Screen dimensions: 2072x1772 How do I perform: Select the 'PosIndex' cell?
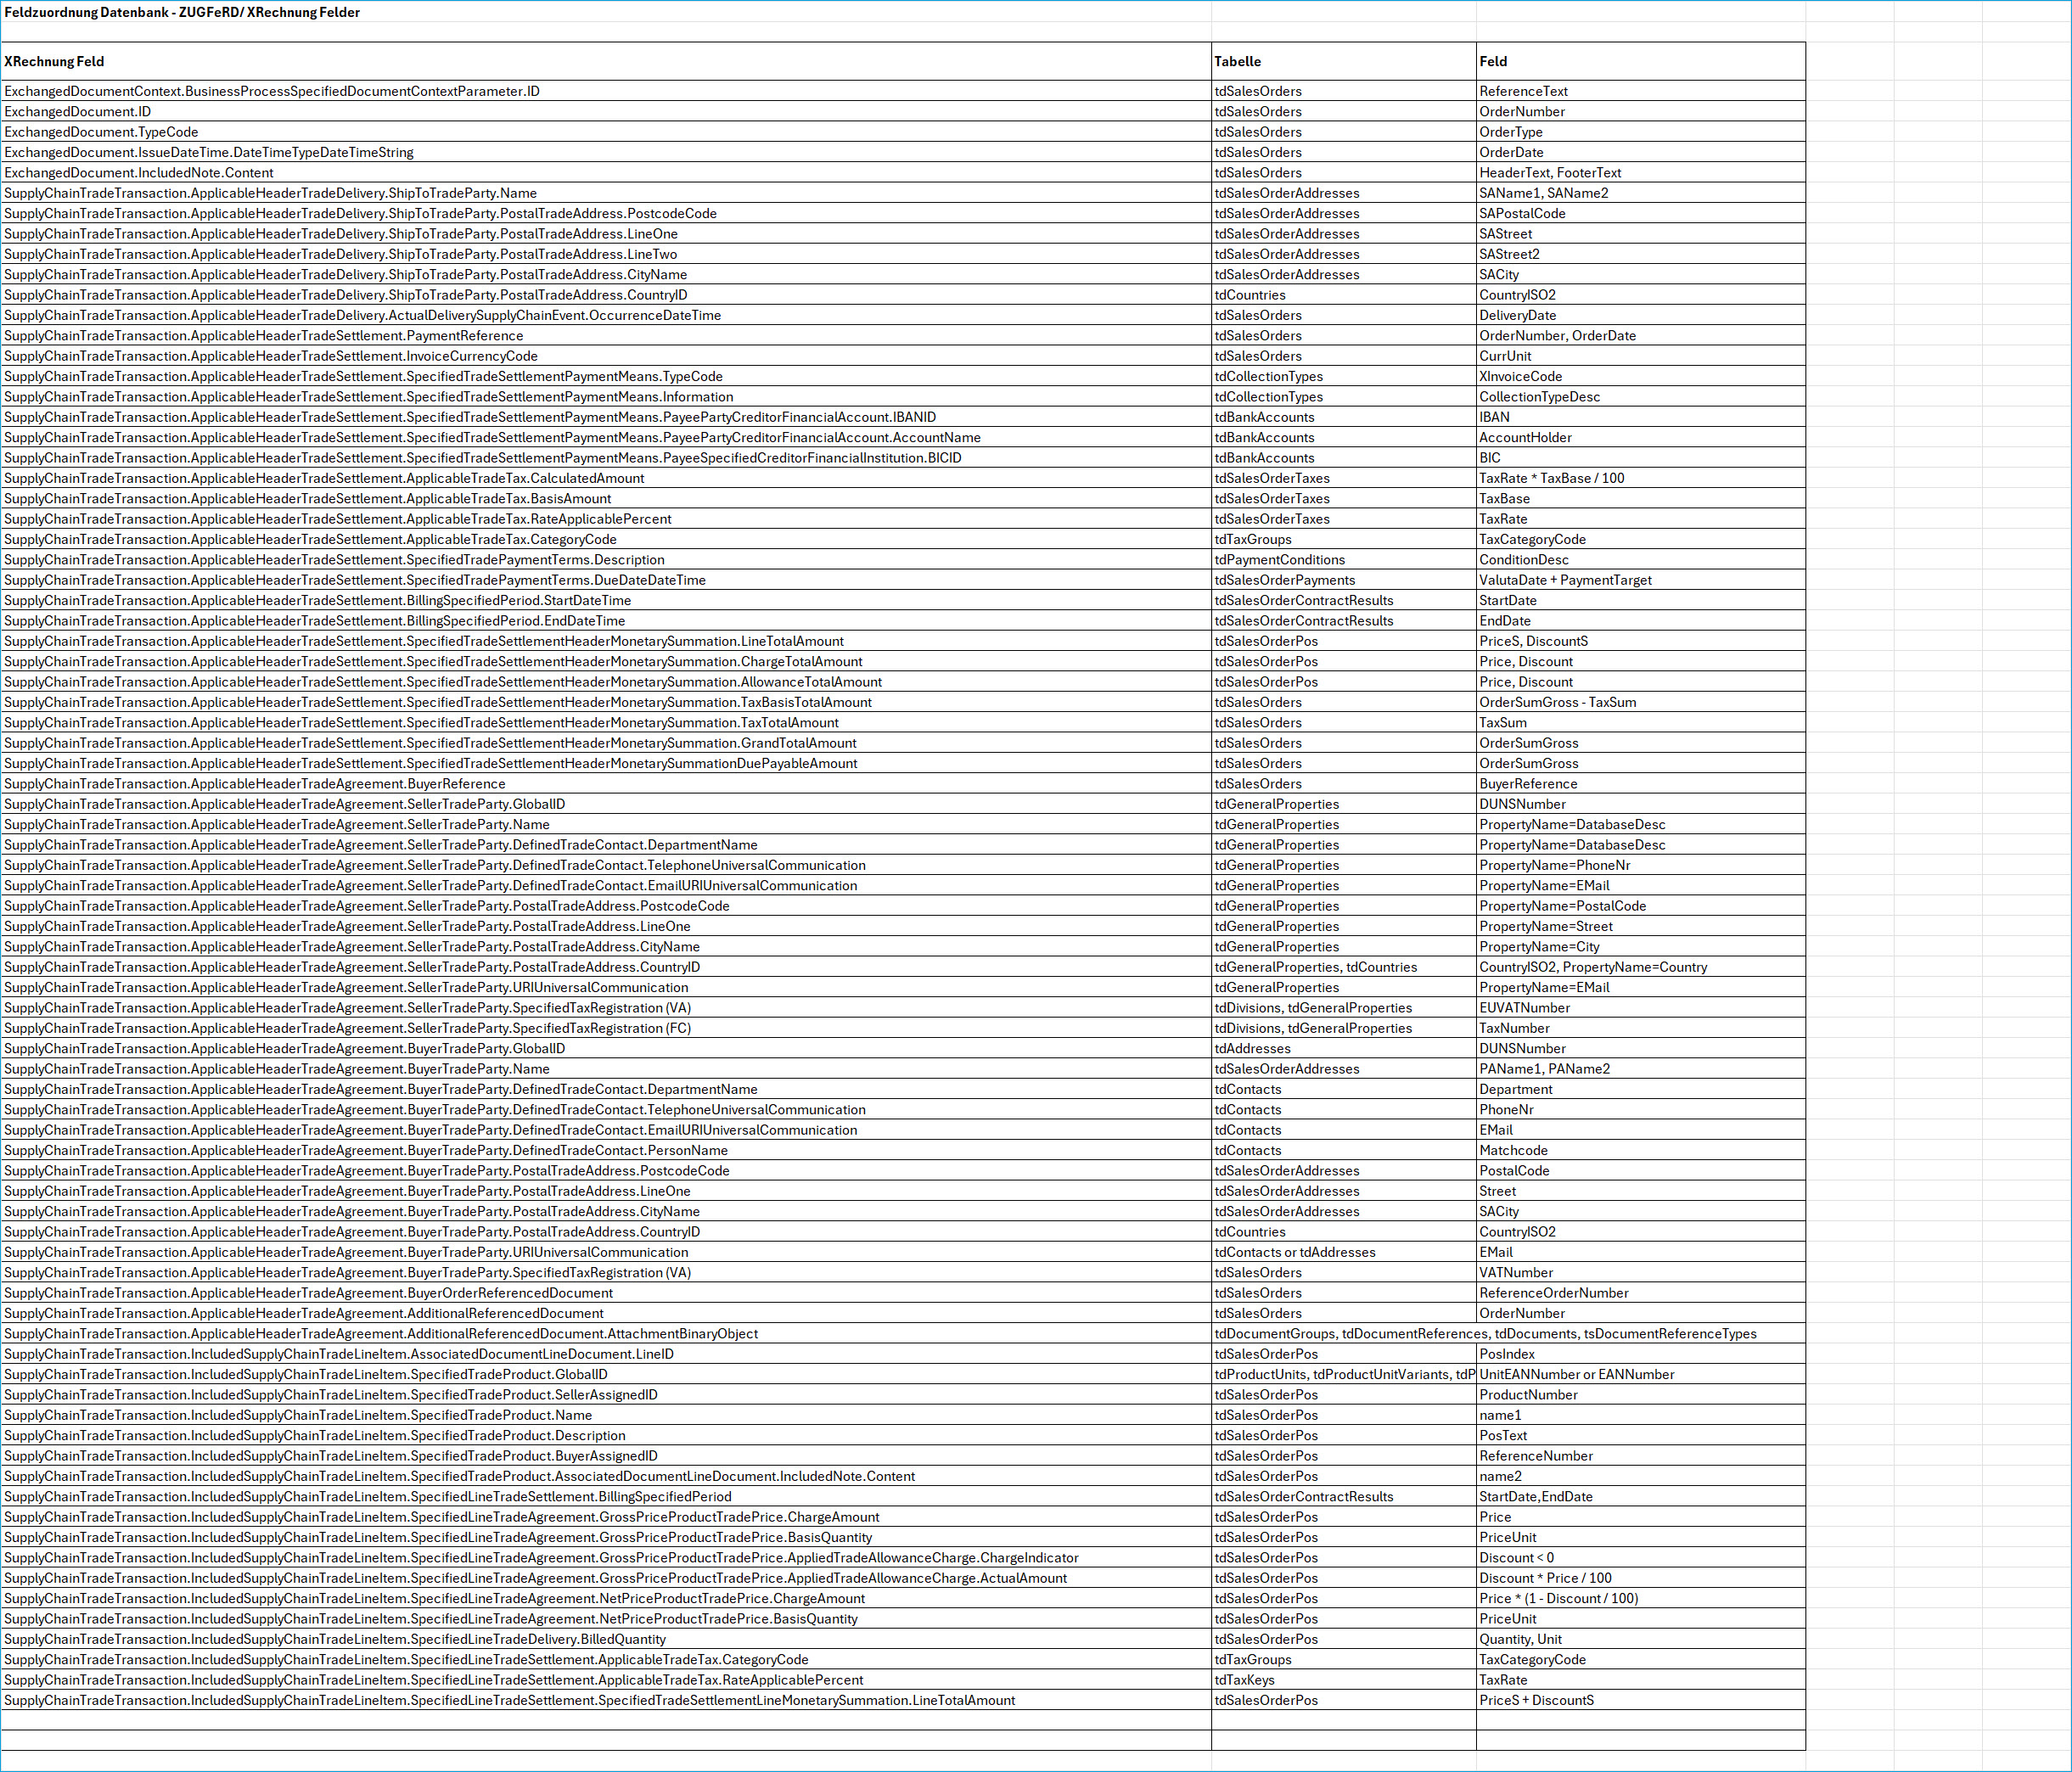coord(1640,1354)
